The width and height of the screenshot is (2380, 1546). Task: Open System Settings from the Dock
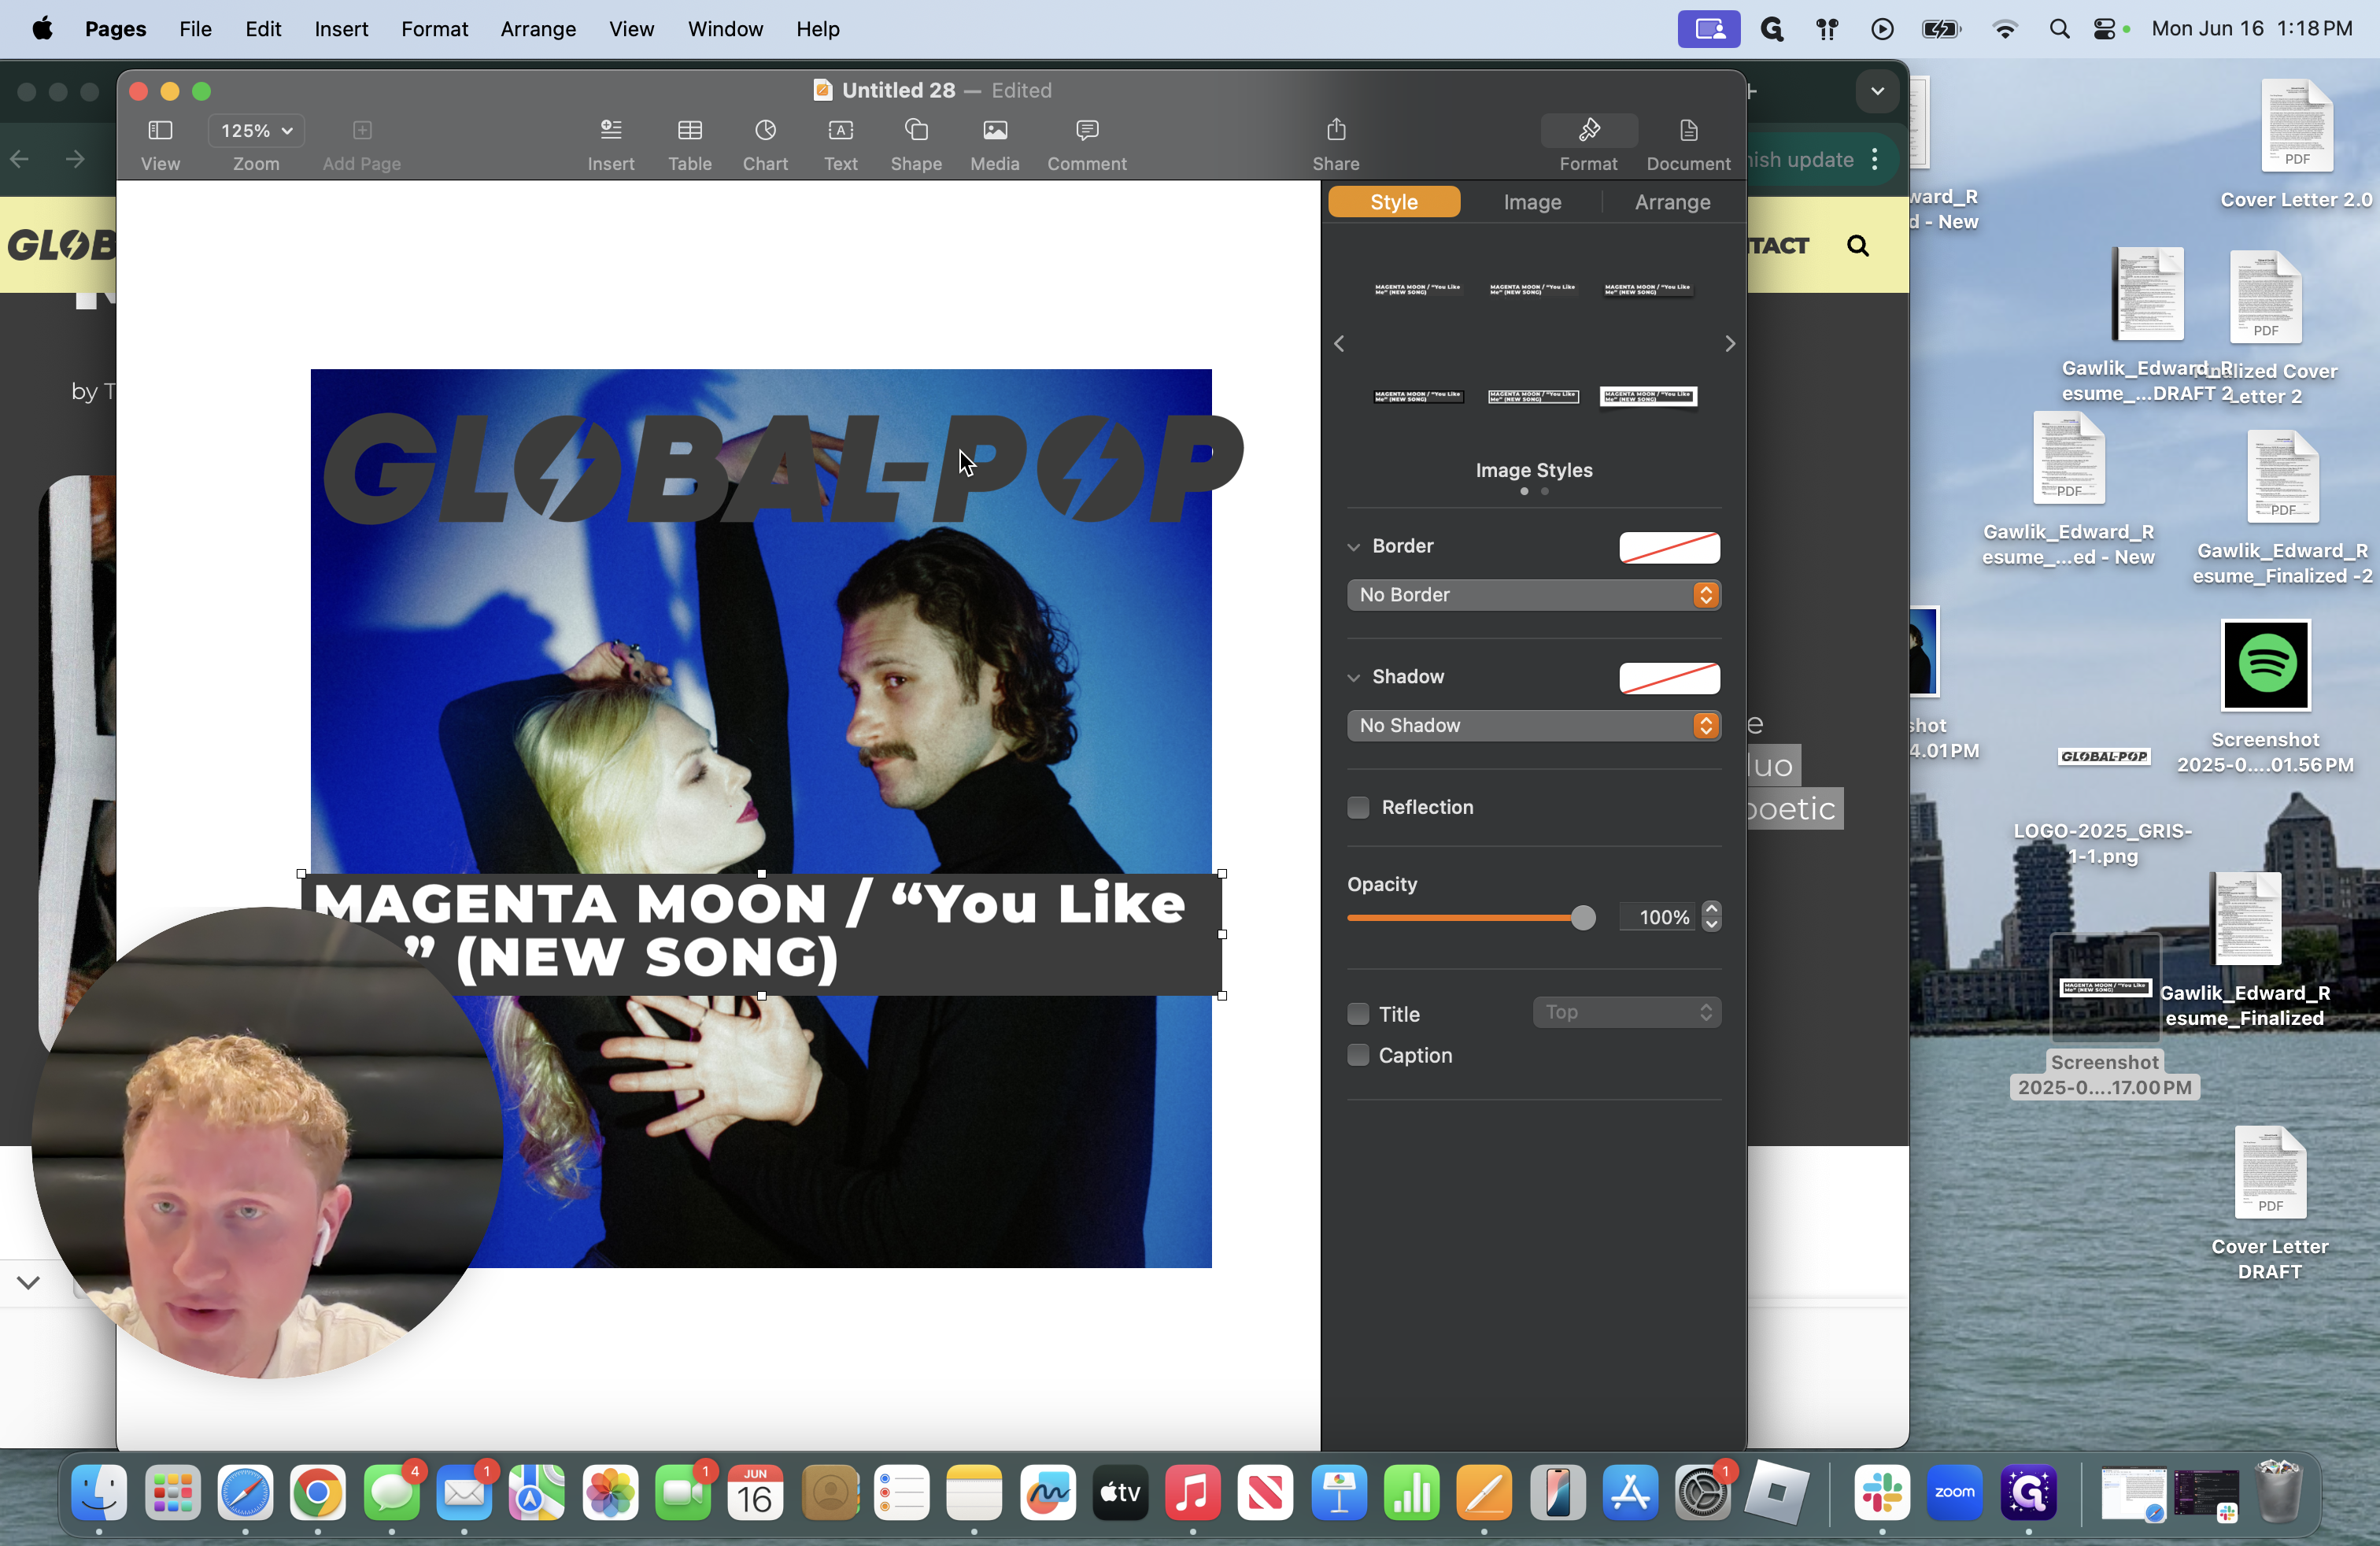coord(1702,1493)
